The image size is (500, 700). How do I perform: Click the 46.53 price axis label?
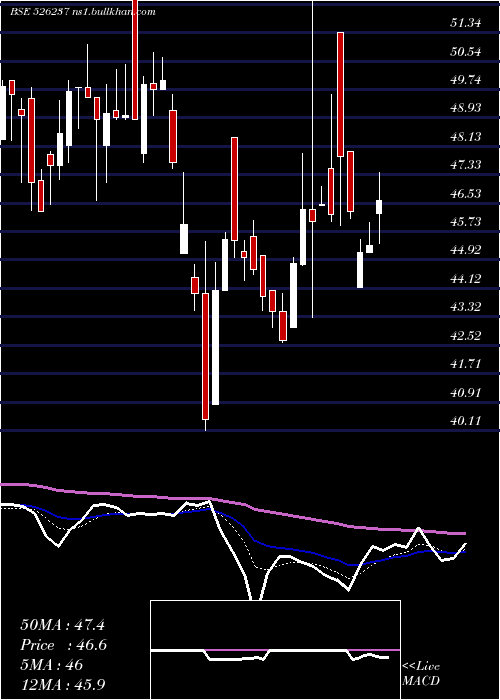click(x=466, y=194)
